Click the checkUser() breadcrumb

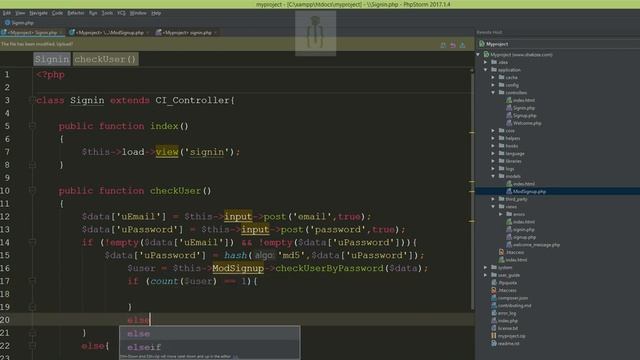click(x=105, y=59)
